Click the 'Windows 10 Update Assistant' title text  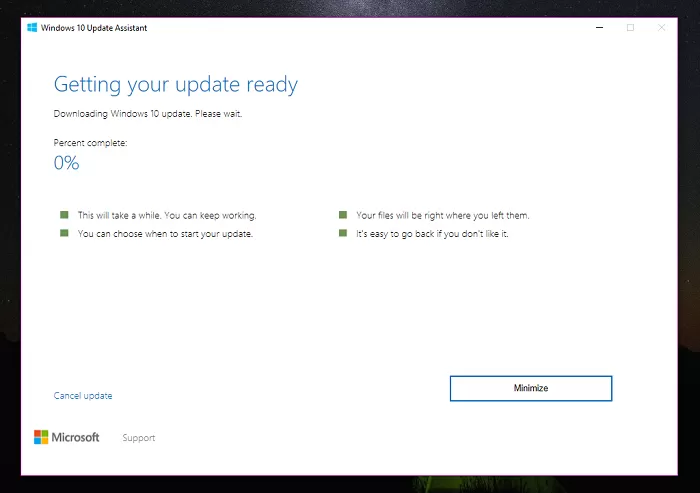click(x=94, y=28)
